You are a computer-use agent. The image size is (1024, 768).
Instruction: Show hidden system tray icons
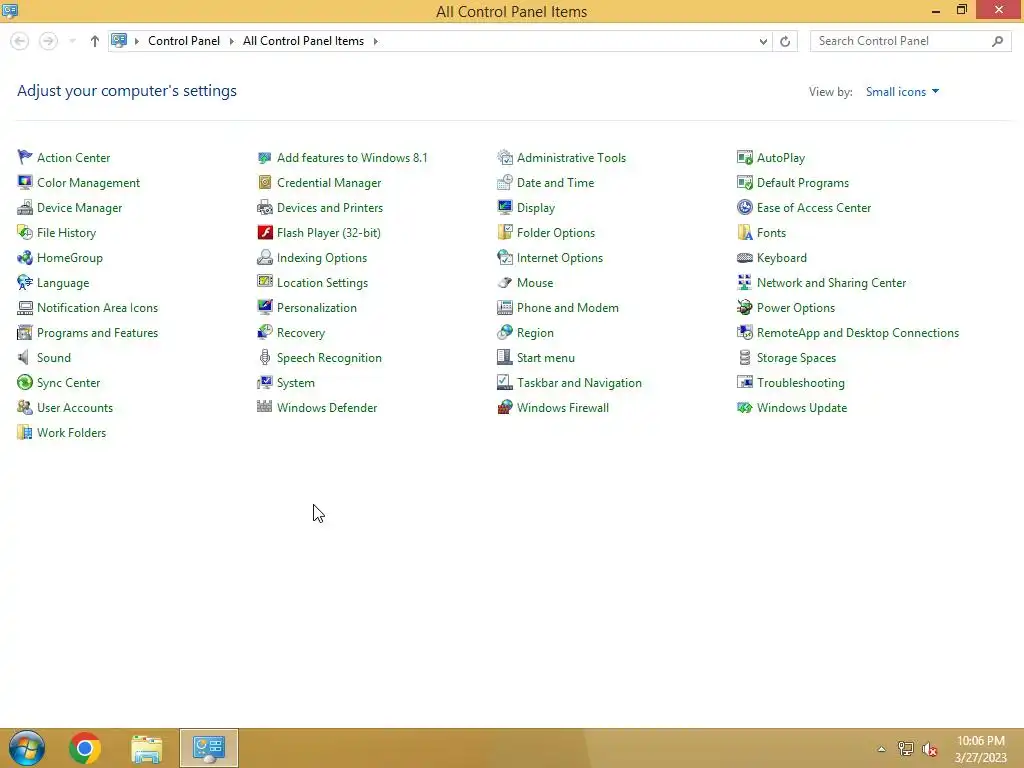point(881,749)
